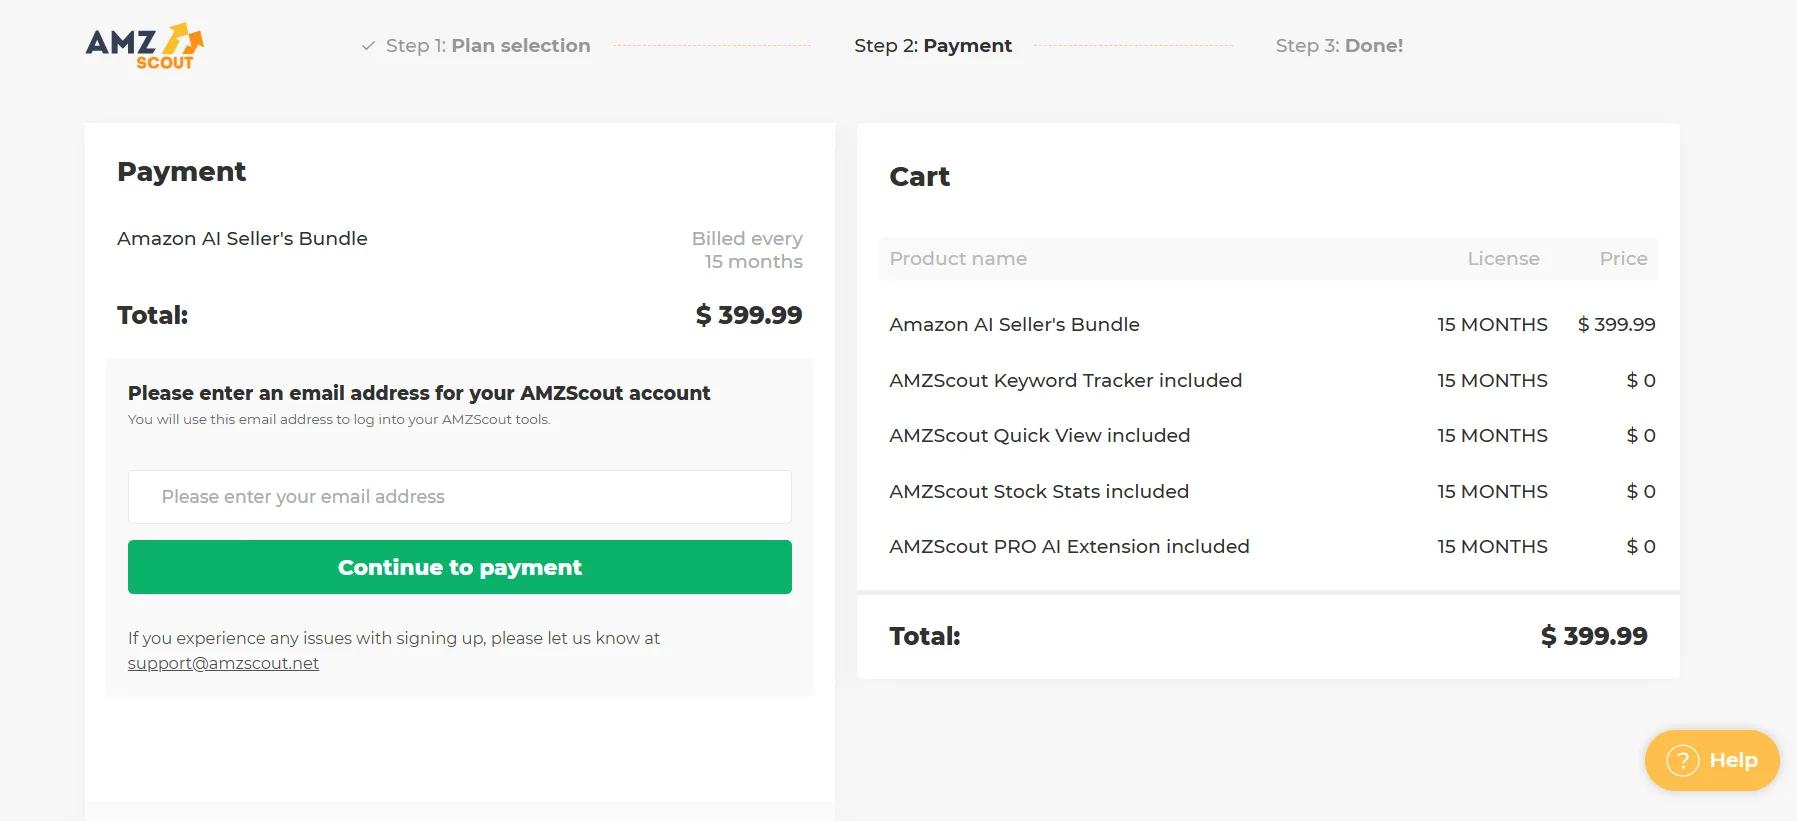
Task: Click the Continue to payment button
Action: point(460,567)
